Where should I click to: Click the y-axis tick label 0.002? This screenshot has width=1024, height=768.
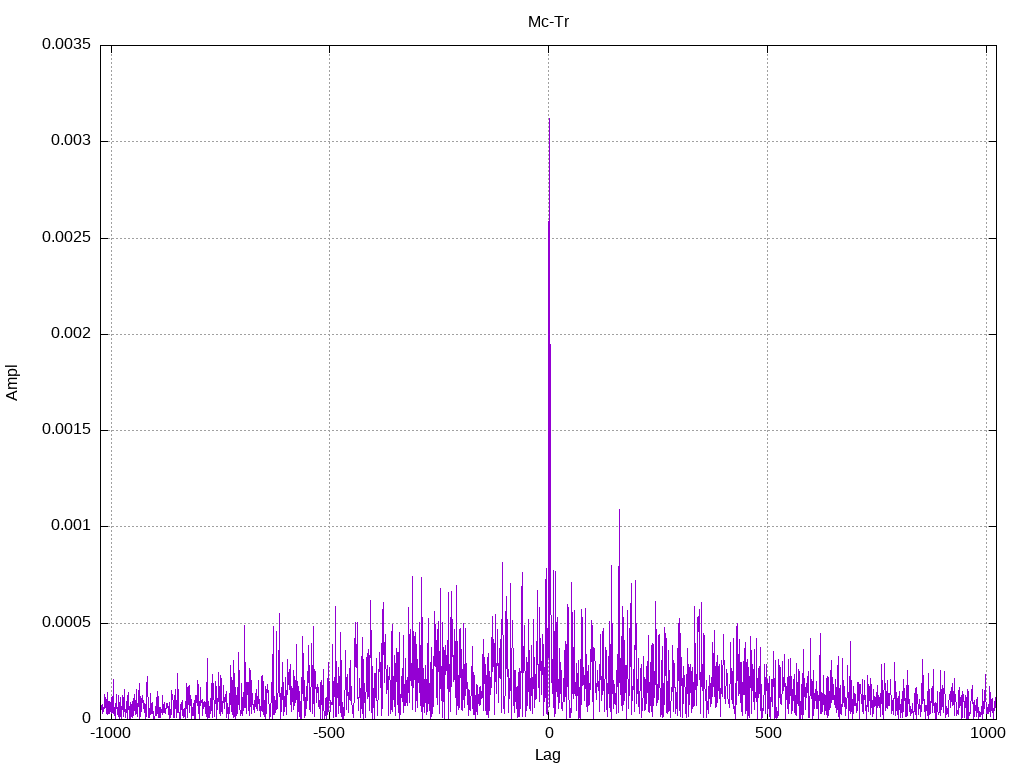[71, 333]
